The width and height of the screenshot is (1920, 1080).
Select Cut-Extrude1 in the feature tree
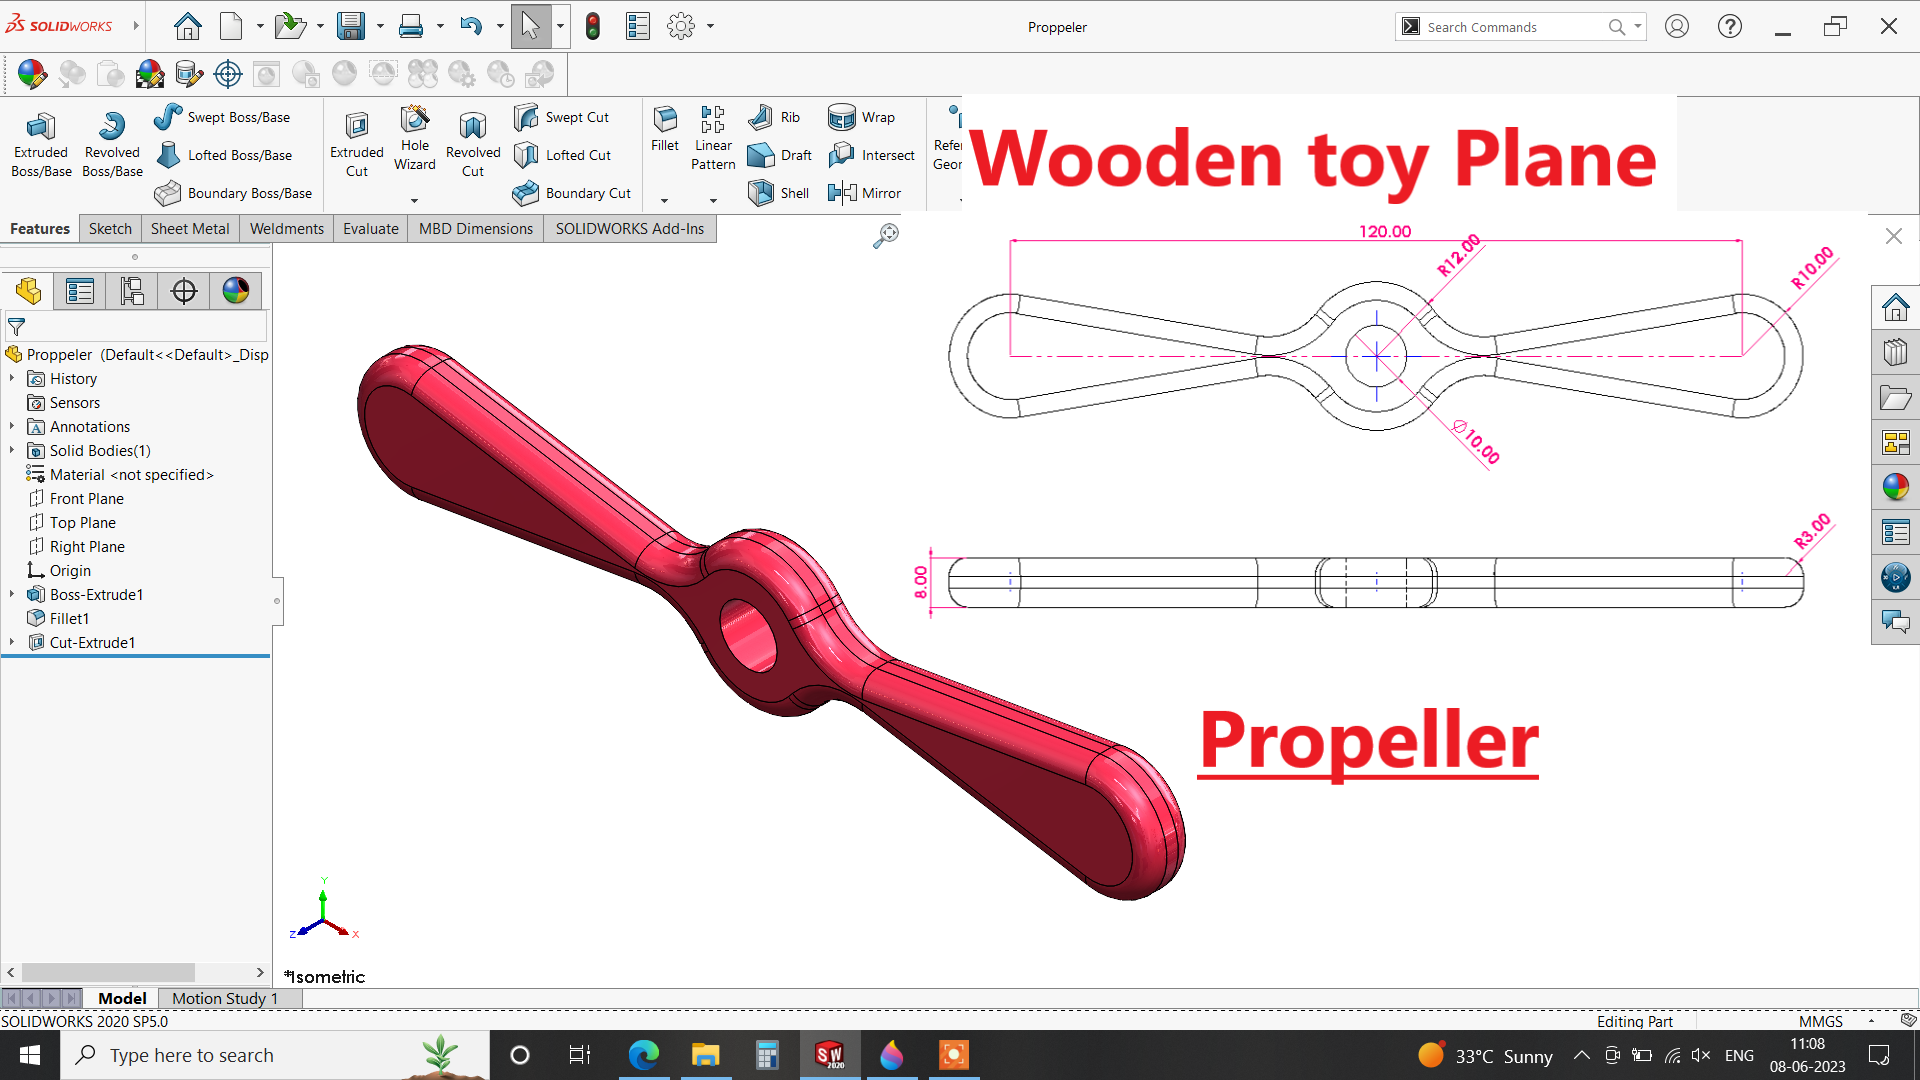(92, 642)
